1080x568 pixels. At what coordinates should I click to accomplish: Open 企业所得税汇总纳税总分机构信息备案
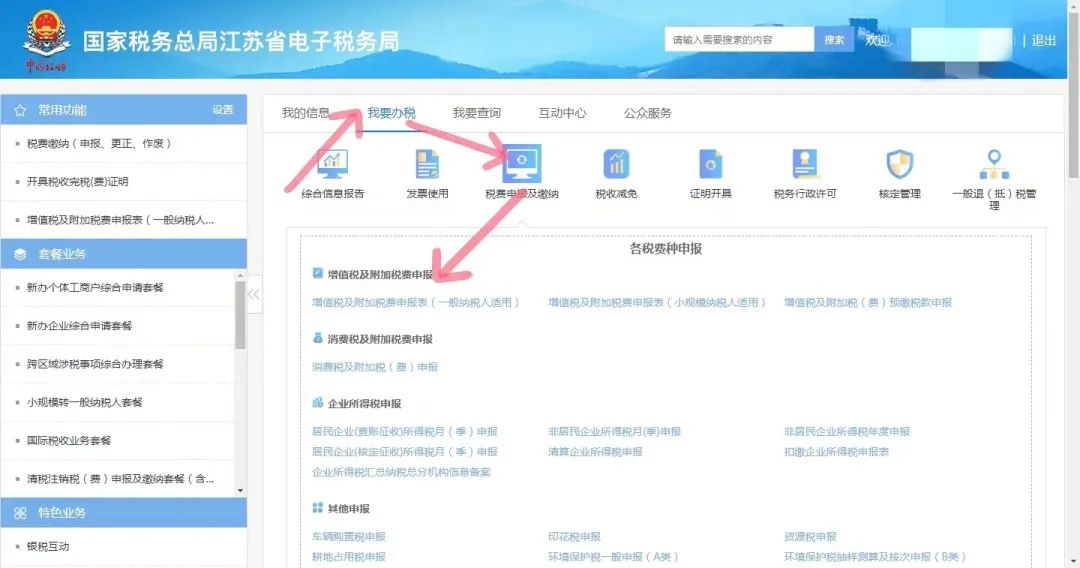pyautogui.click(x=401, y=472)
